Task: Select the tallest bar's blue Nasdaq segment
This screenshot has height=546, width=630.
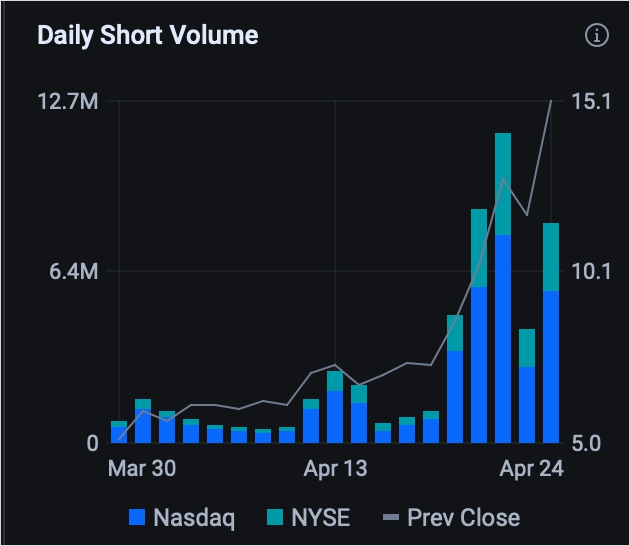Action: [x=503, y=338]
